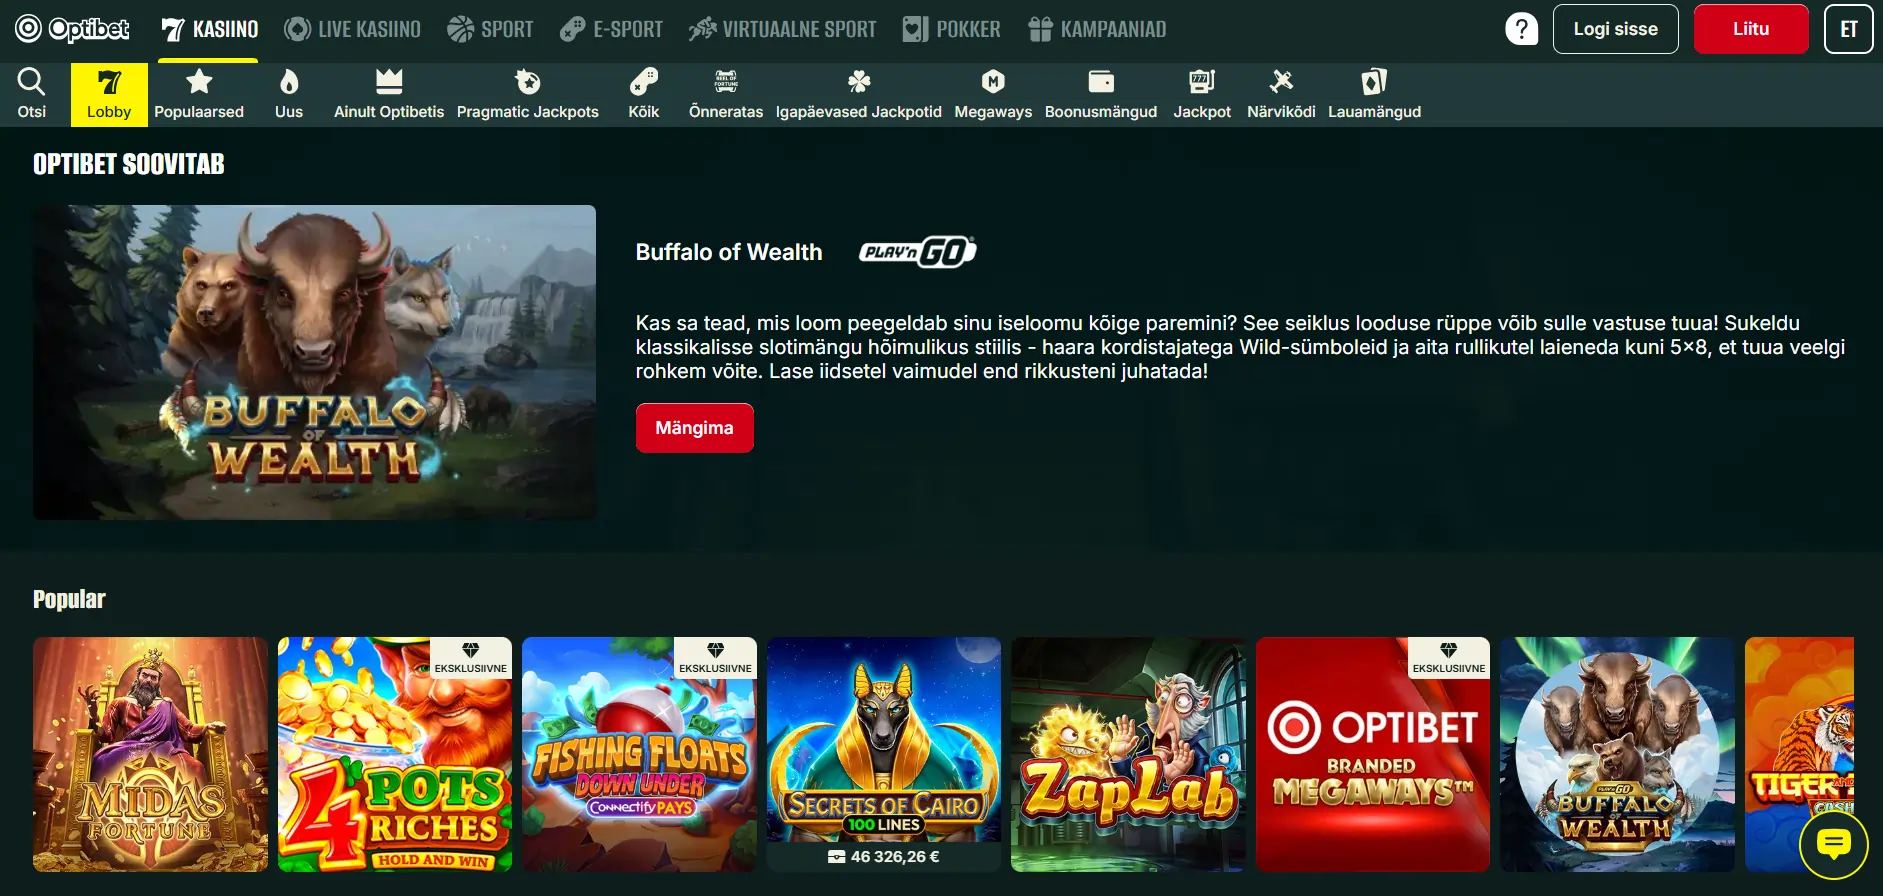The width and height of the screenshot is (1883, 896).
Task: Click the Popular section heading
Action: click(69, 599)
